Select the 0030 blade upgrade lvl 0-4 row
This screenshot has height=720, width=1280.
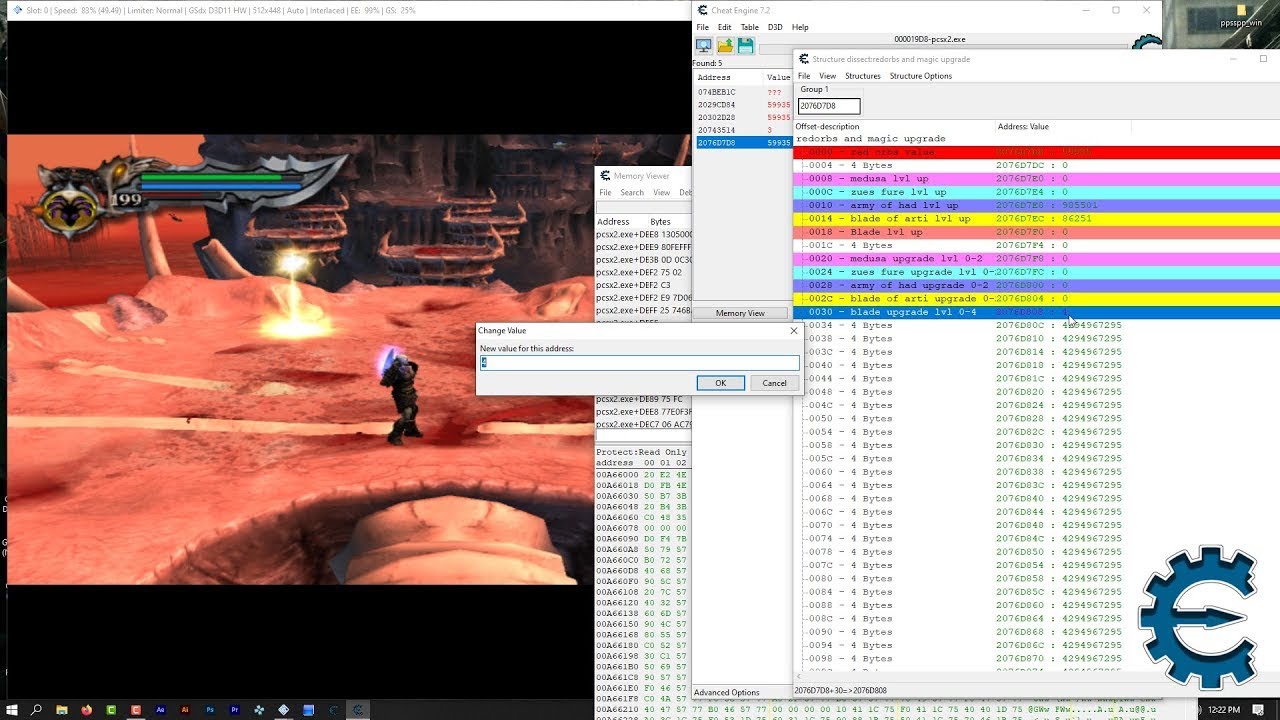point(1037,312)
